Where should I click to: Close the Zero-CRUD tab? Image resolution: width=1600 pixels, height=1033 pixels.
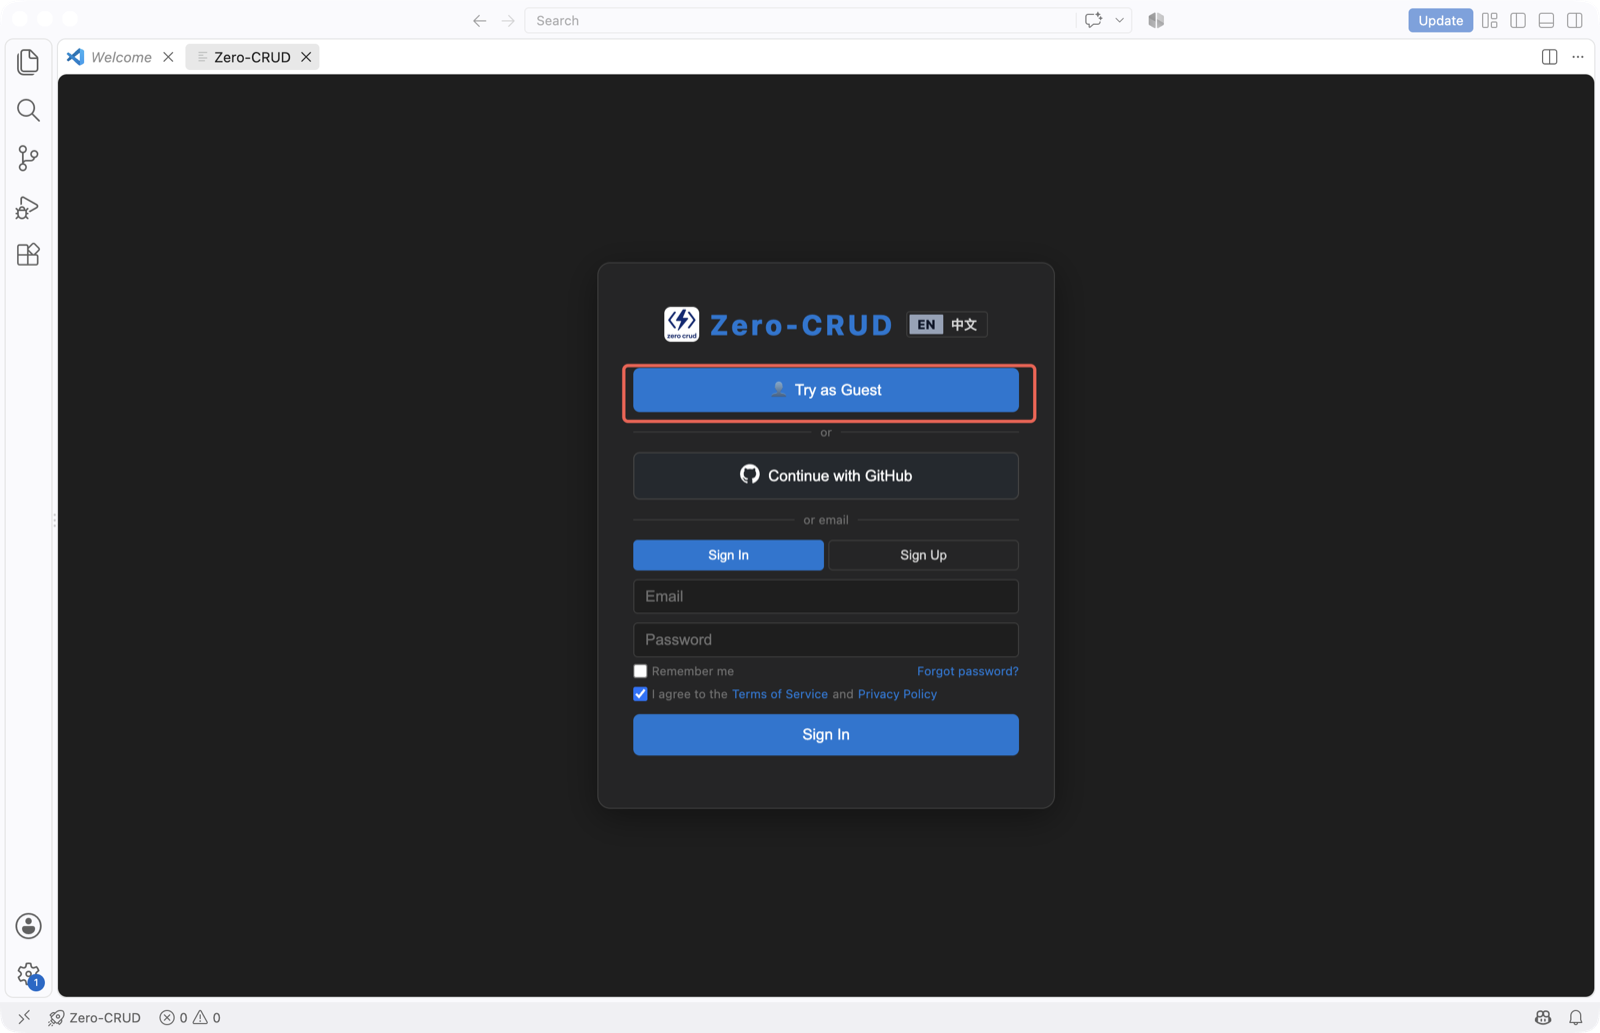coord(306,57)
